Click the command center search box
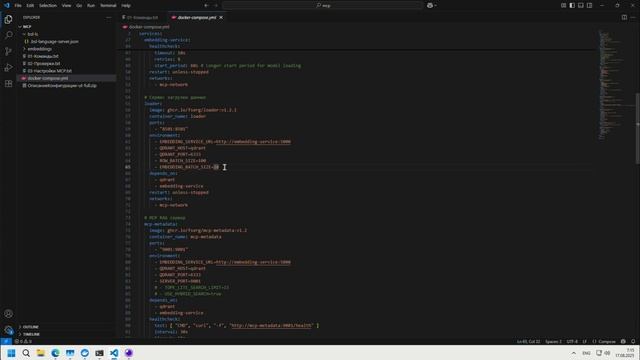This screenshot has width=640, height=360. pyautogui.click(x=322, y=5)
